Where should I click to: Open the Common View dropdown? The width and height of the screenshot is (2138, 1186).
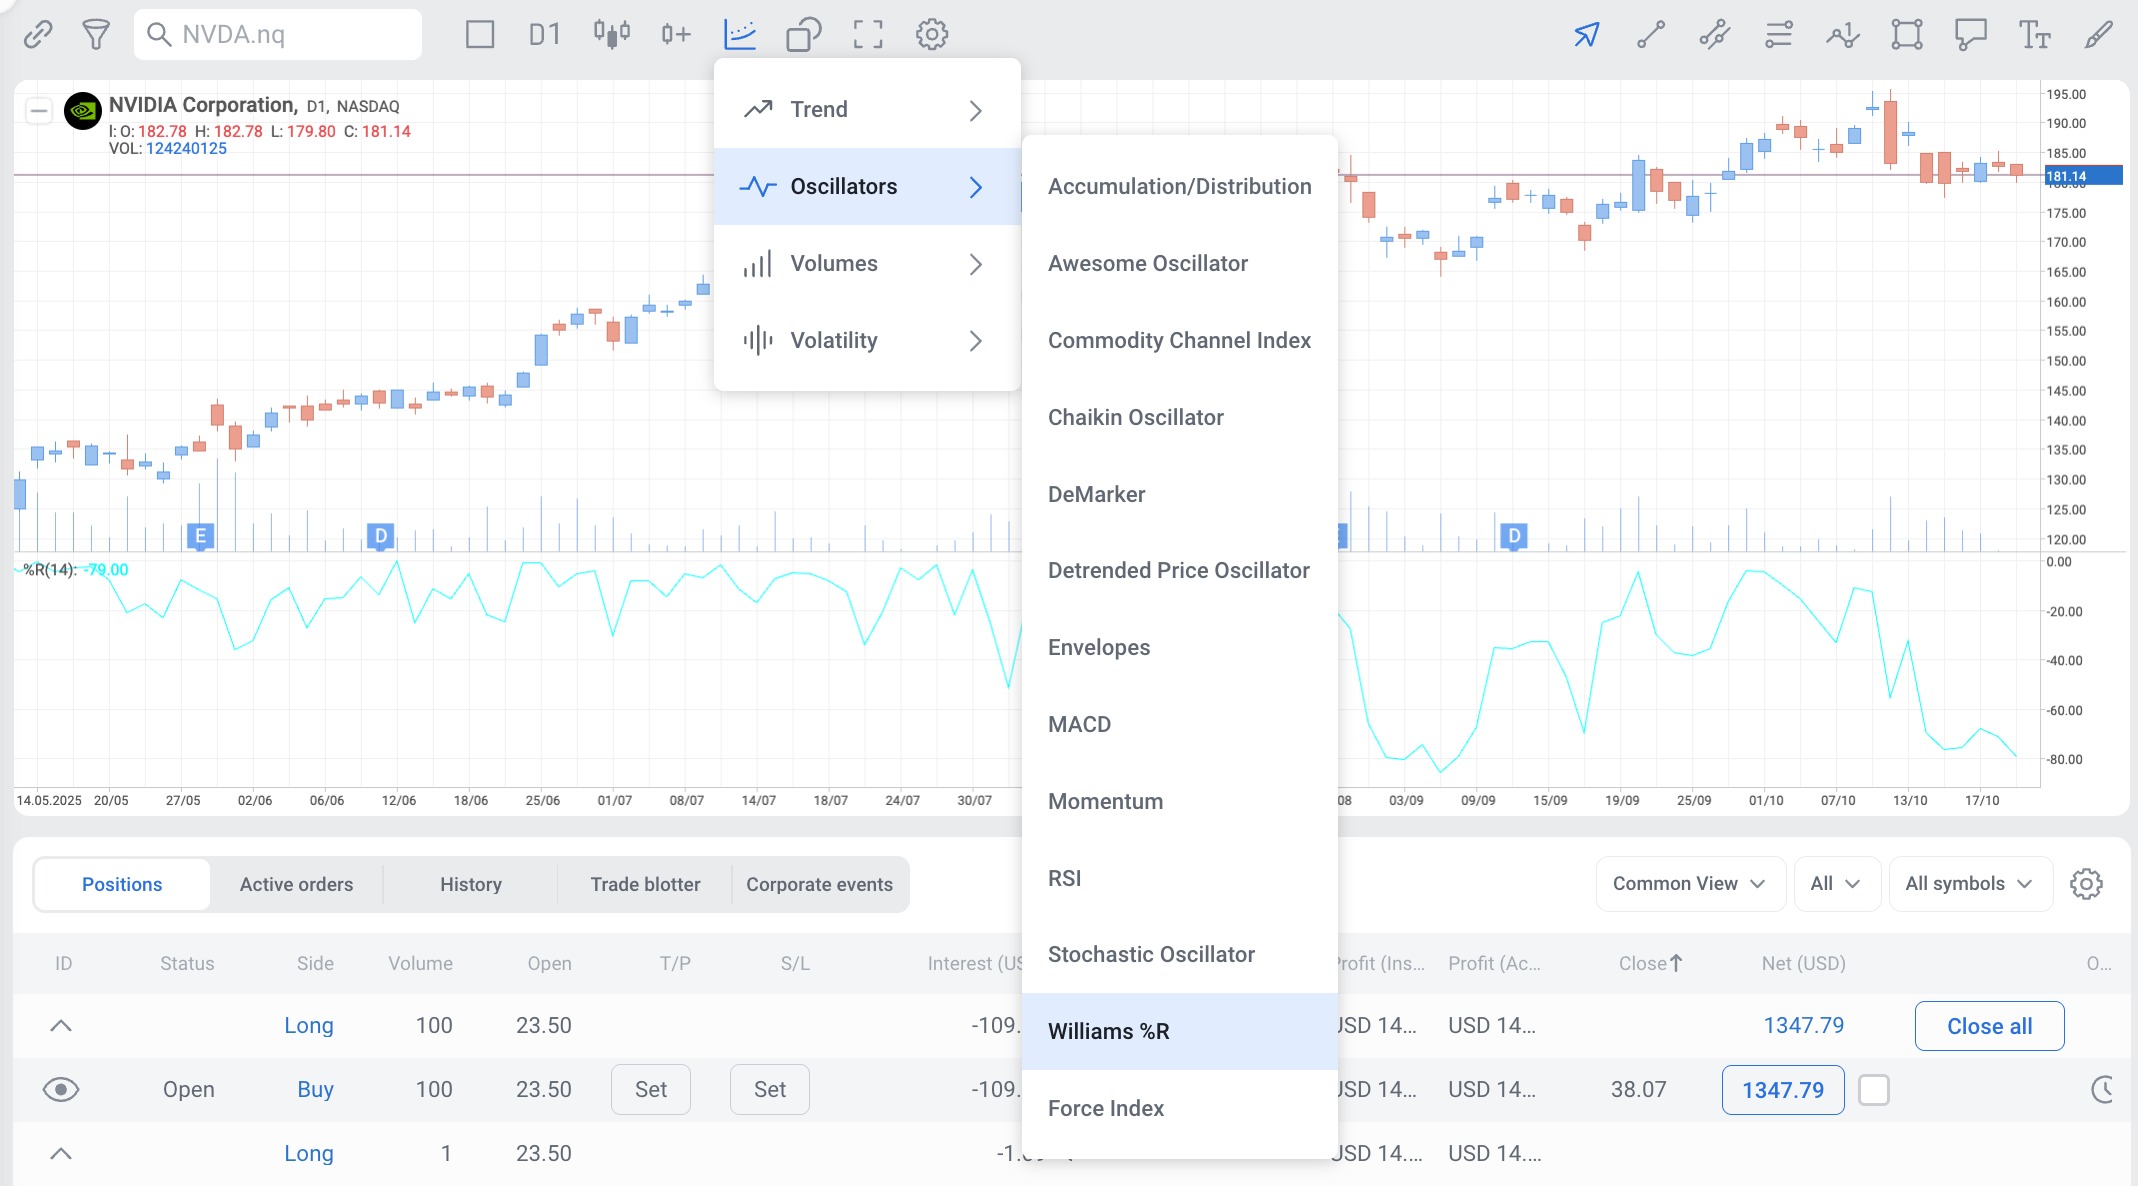coord(1690,883)
